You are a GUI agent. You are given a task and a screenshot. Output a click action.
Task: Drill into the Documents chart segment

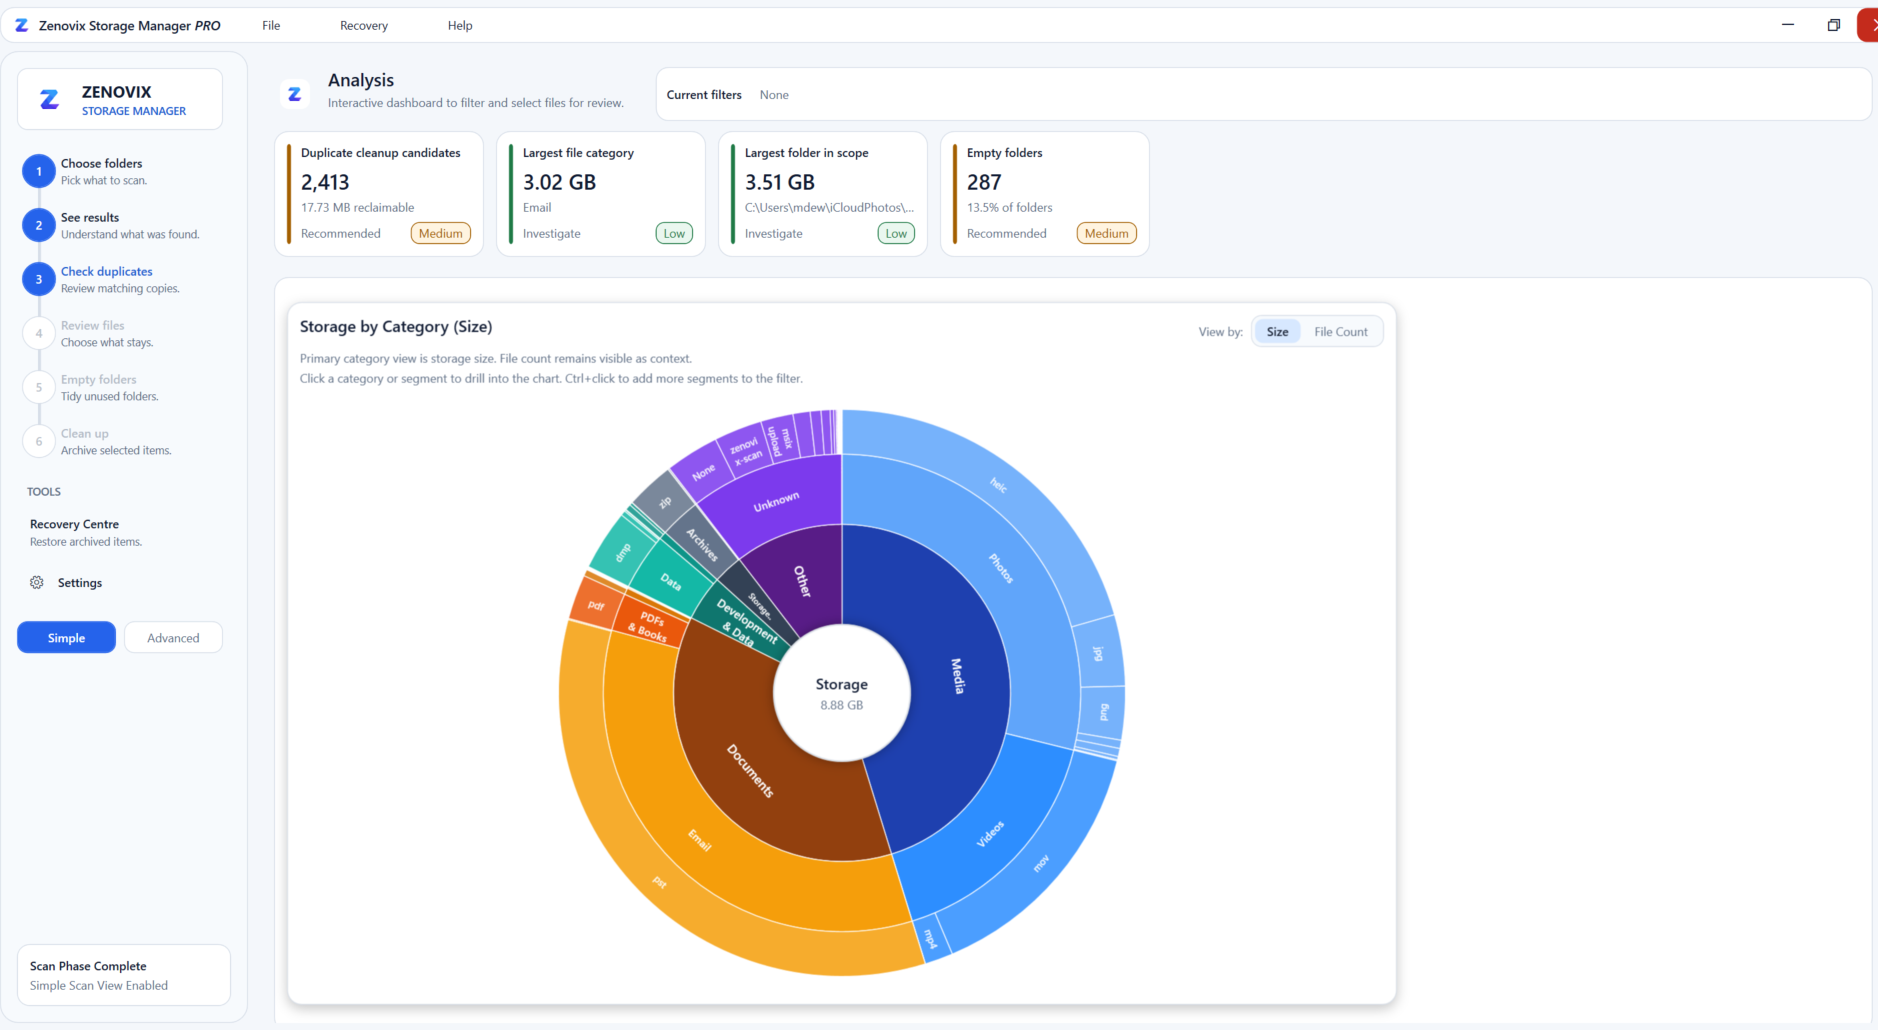pos(750,770)
